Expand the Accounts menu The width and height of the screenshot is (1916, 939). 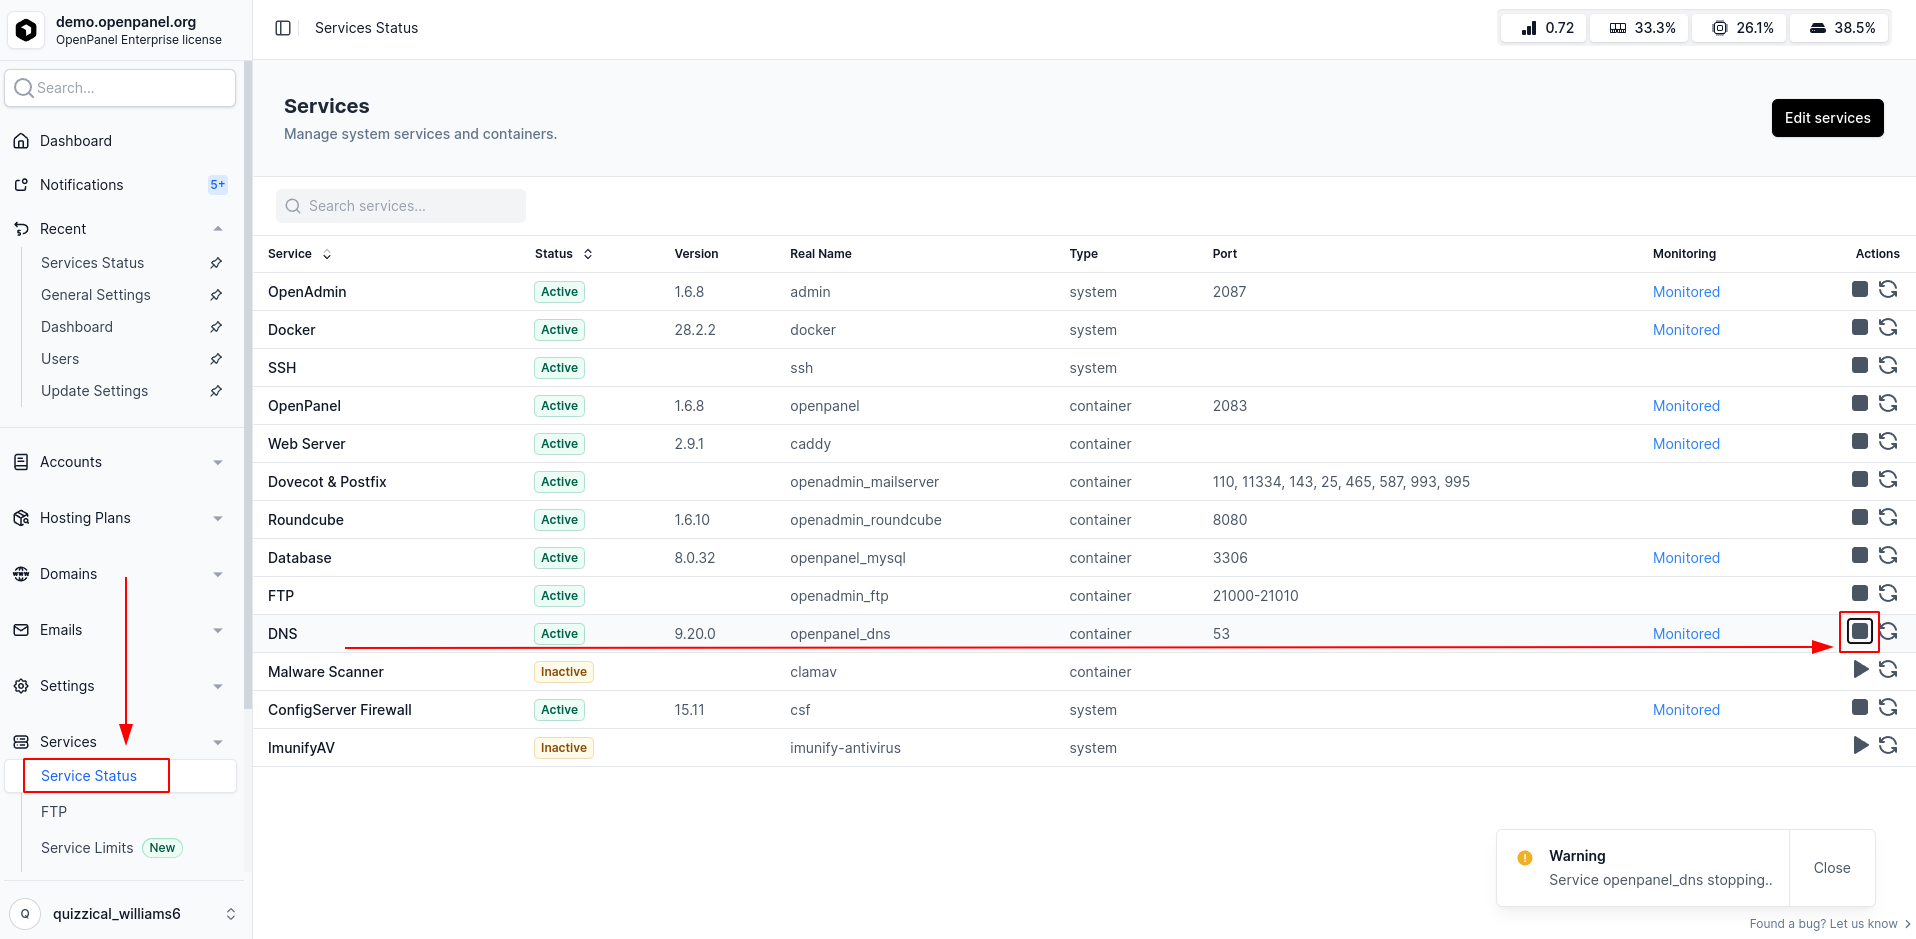pos(218,462)
